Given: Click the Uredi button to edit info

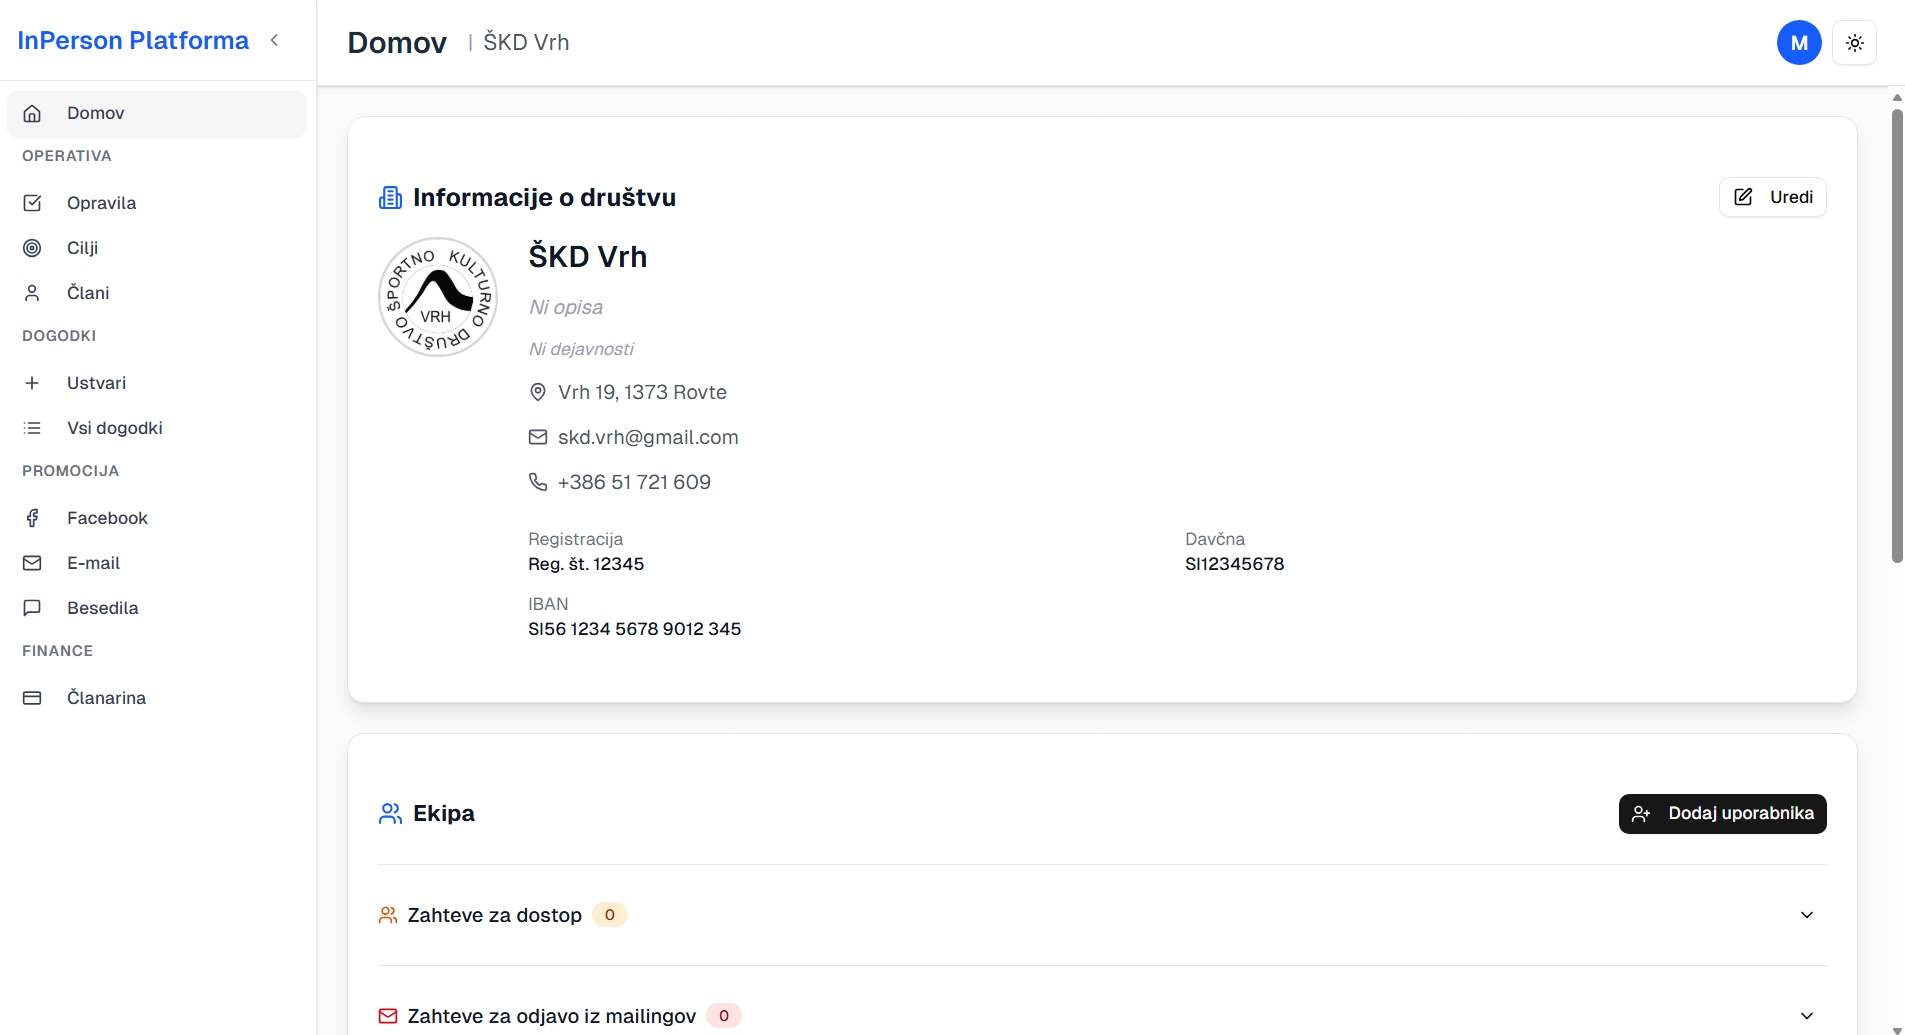Looking at the screenshot, I should 1772,197.
